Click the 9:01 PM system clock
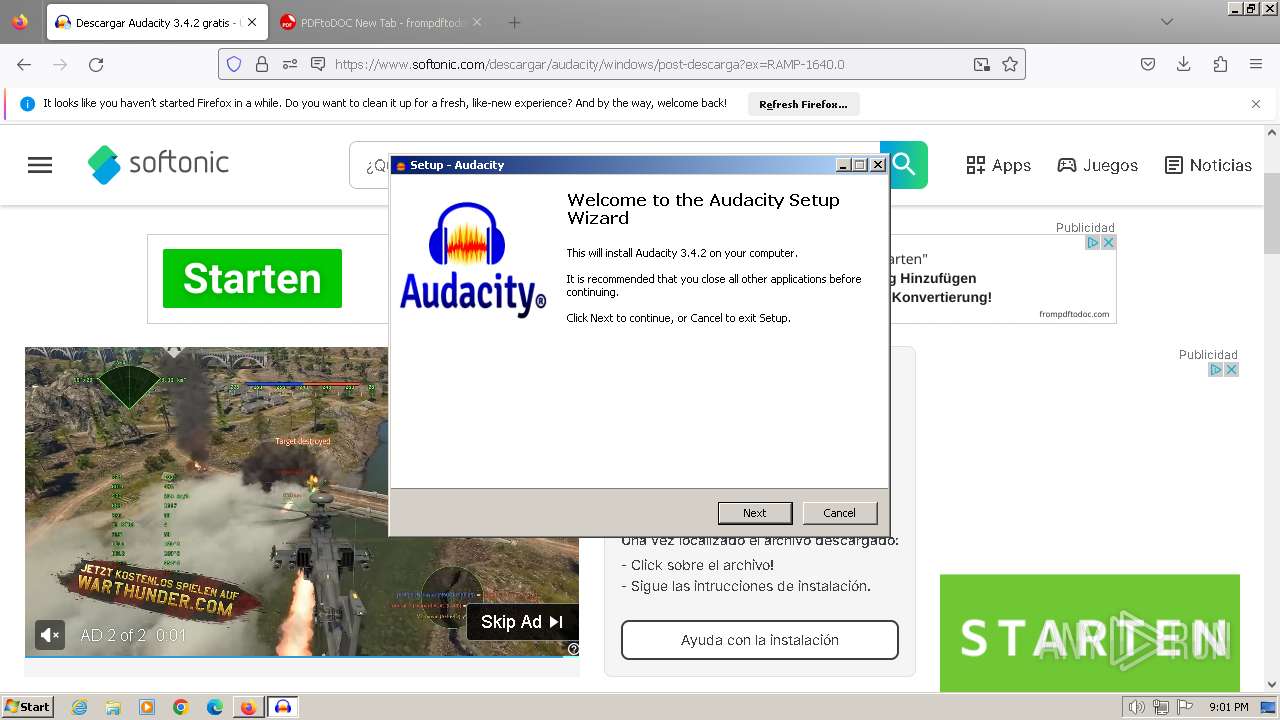 tap(1228, 707)
